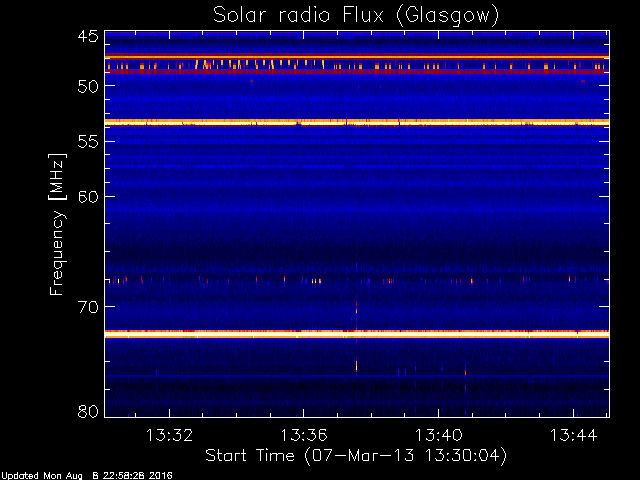Click the 70 frequency tick label
Viewport: 640px width, 480px height.
pos(88,307)
